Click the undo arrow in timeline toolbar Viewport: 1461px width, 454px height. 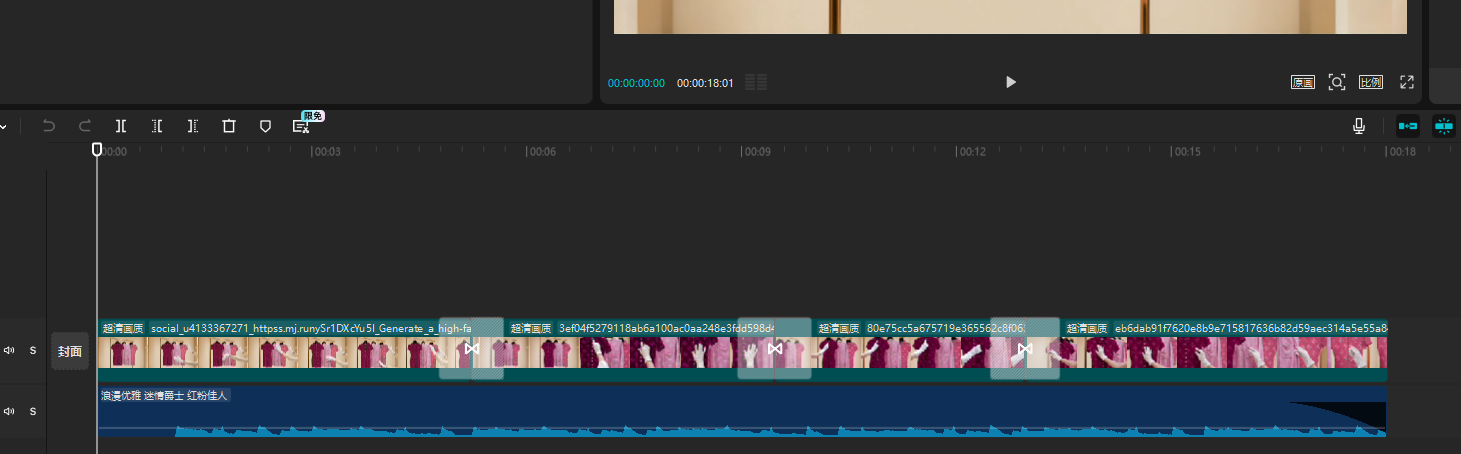[x=49, y=126]
